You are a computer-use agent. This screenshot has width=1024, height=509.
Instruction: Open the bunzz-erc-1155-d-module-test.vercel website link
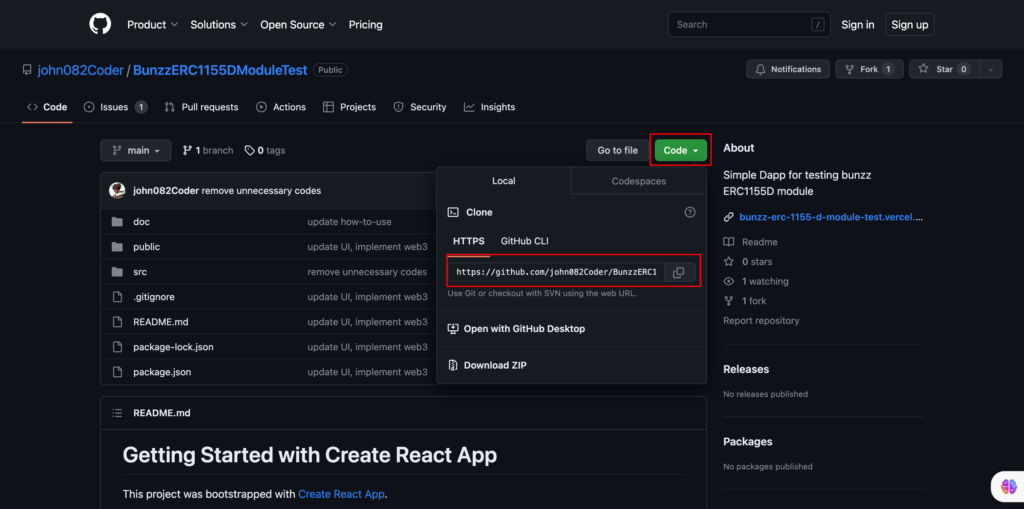click(x=831, y=217)
